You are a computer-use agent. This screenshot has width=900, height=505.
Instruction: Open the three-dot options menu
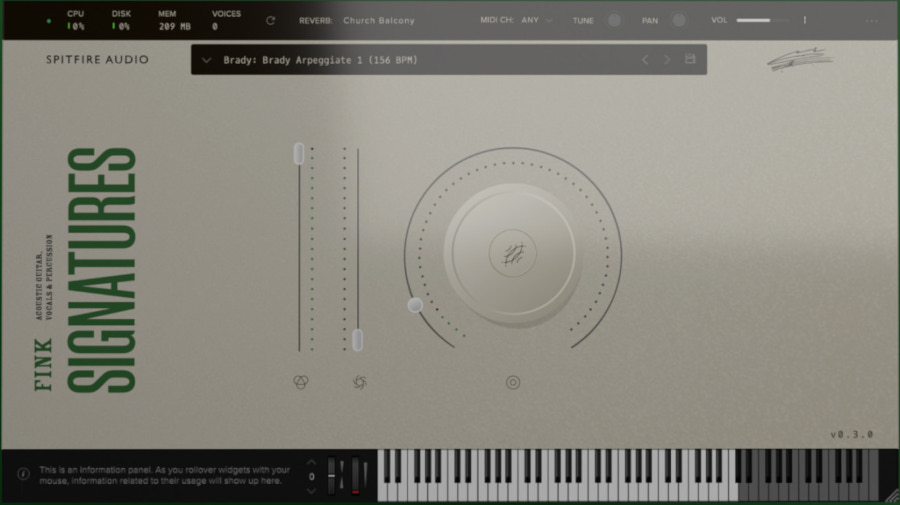(x=871, y=21)
